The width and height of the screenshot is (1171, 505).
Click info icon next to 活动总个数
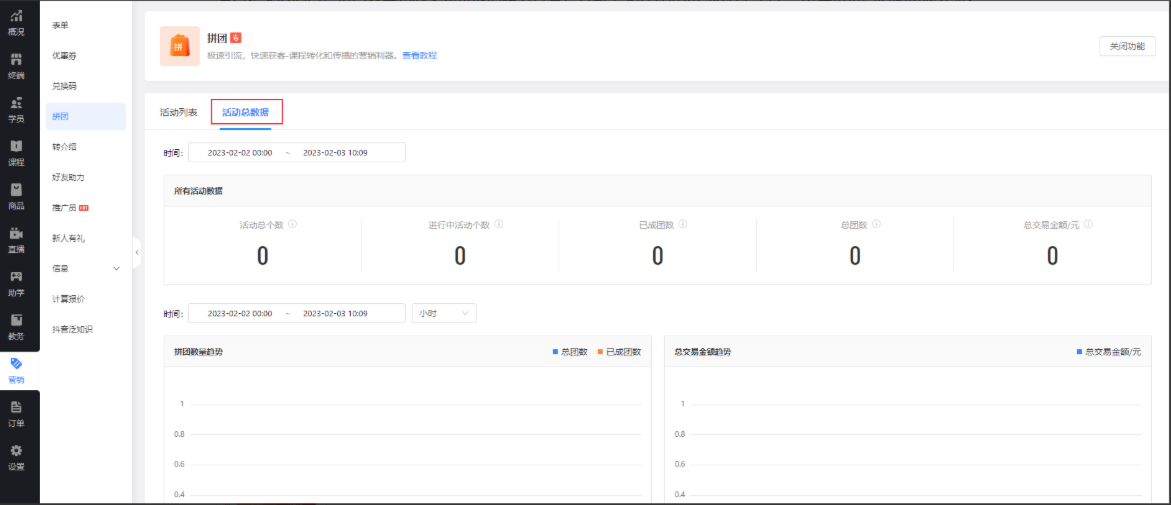pyautogui.click(x=293, y=223)
